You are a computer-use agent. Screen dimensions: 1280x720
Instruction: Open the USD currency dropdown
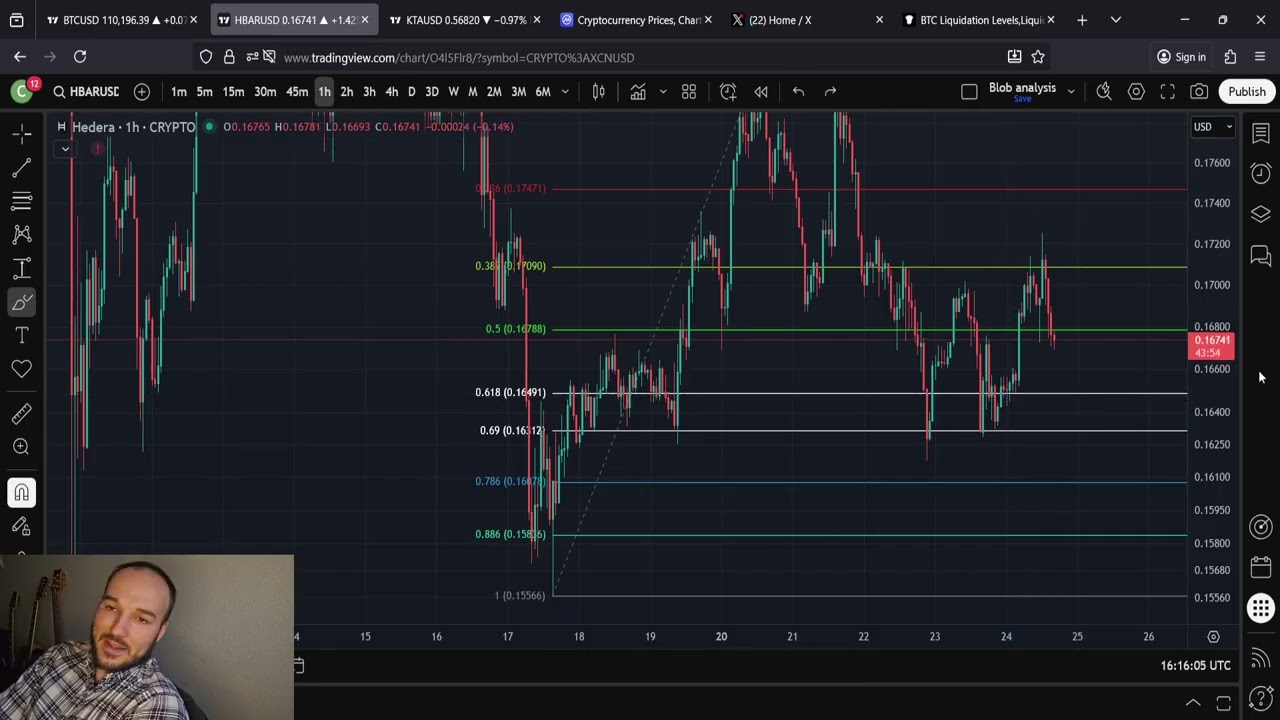click(x=1214, y=127)
